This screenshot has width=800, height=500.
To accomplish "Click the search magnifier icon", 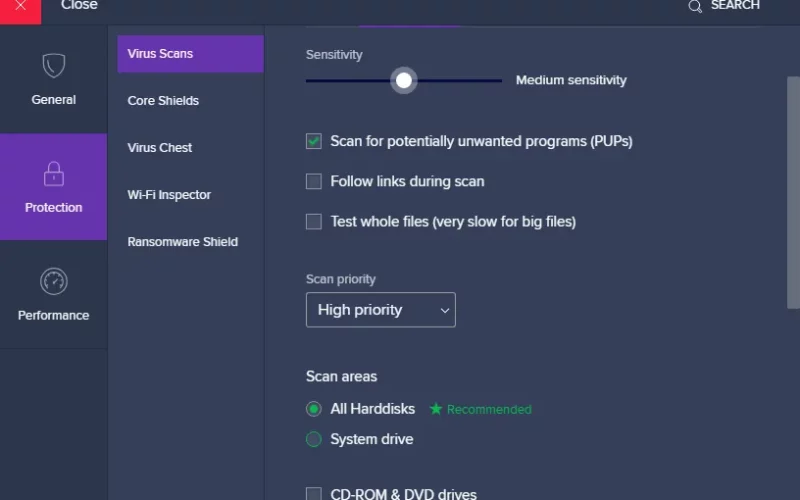I will pyautogui.click(x=695, y=6).
